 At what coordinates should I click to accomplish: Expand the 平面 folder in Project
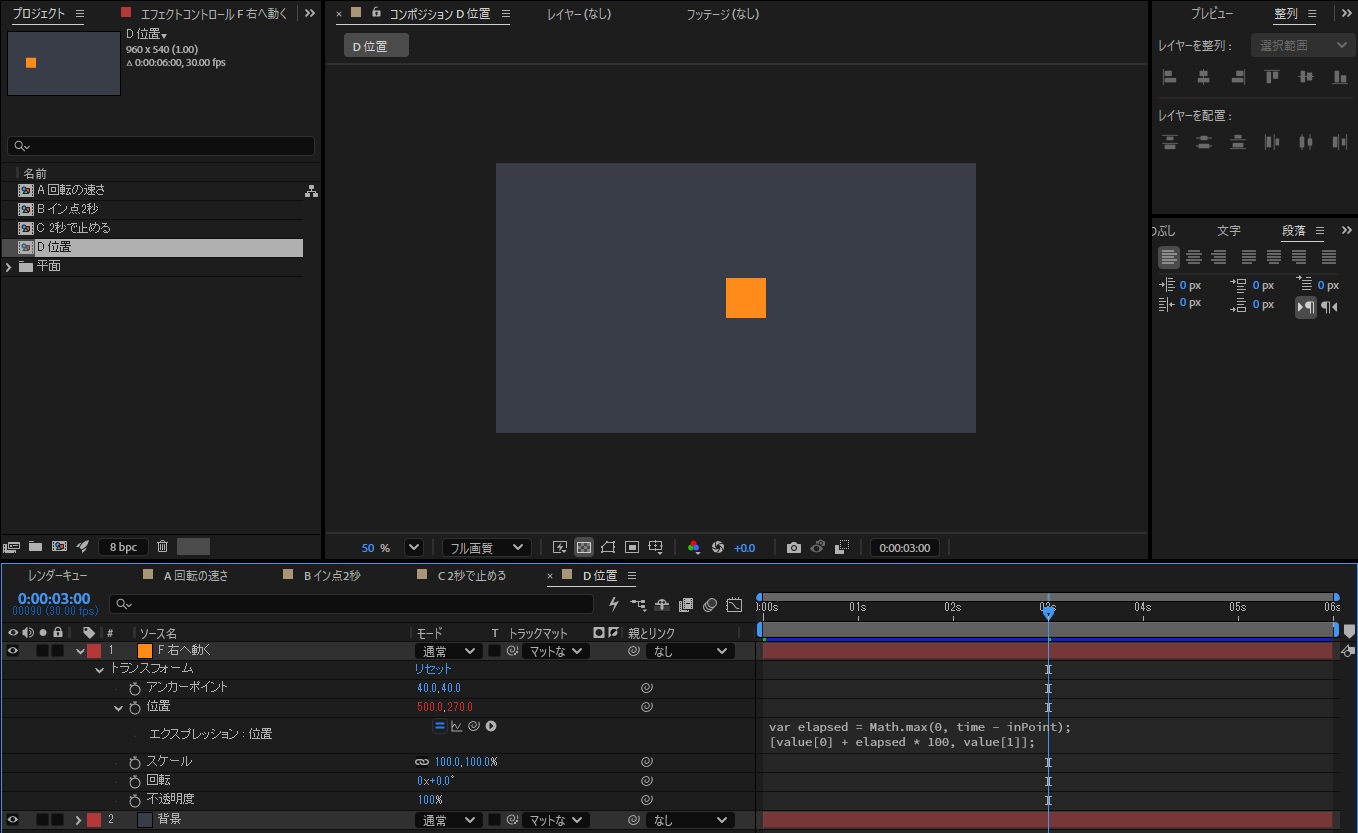[x=9, y=267]
